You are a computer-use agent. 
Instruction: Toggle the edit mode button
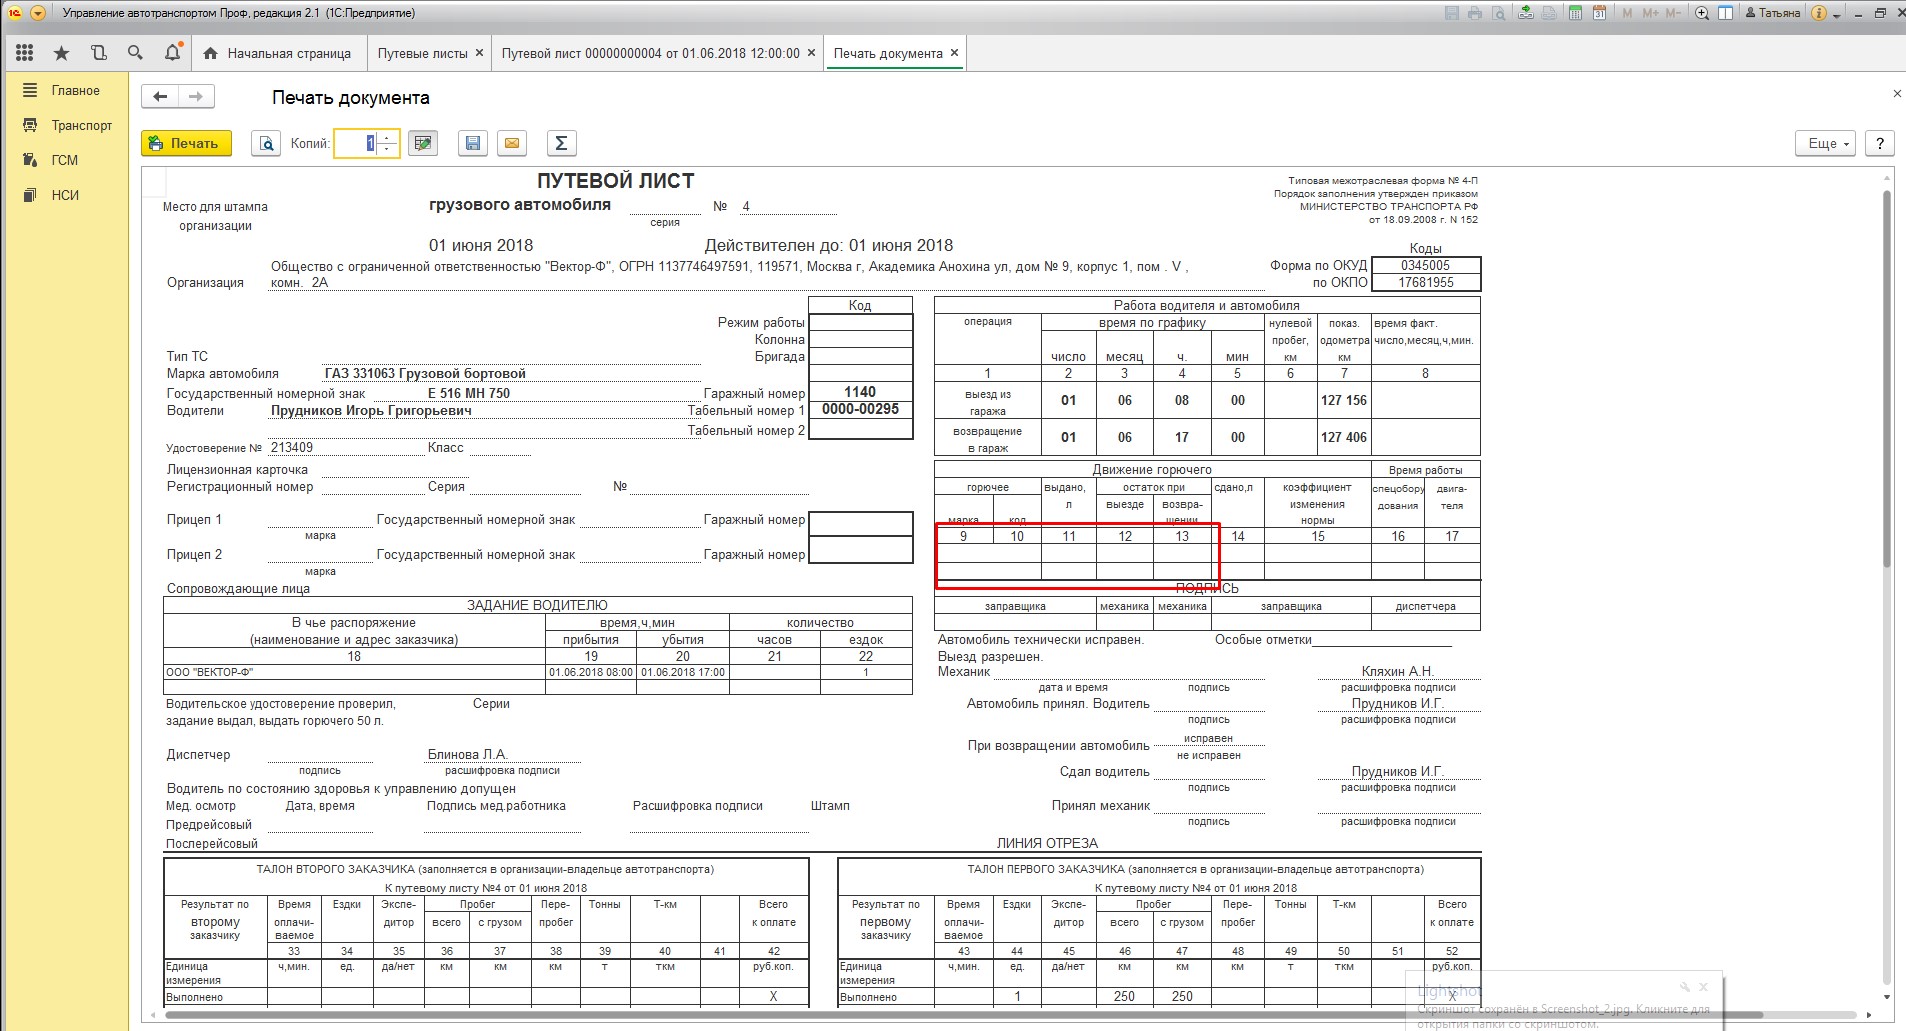[424, 144]
